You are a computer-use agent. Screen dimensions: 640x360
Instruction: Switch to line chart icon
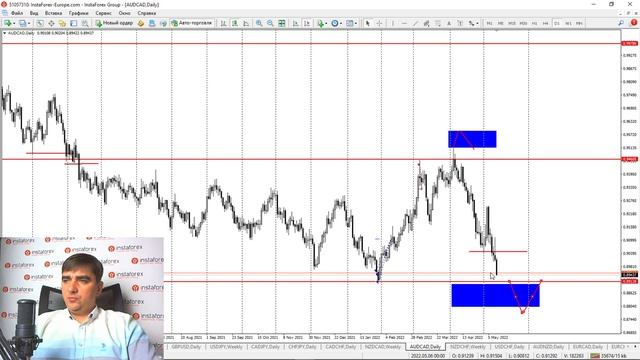pyautogui.click(x=246, y=23)
